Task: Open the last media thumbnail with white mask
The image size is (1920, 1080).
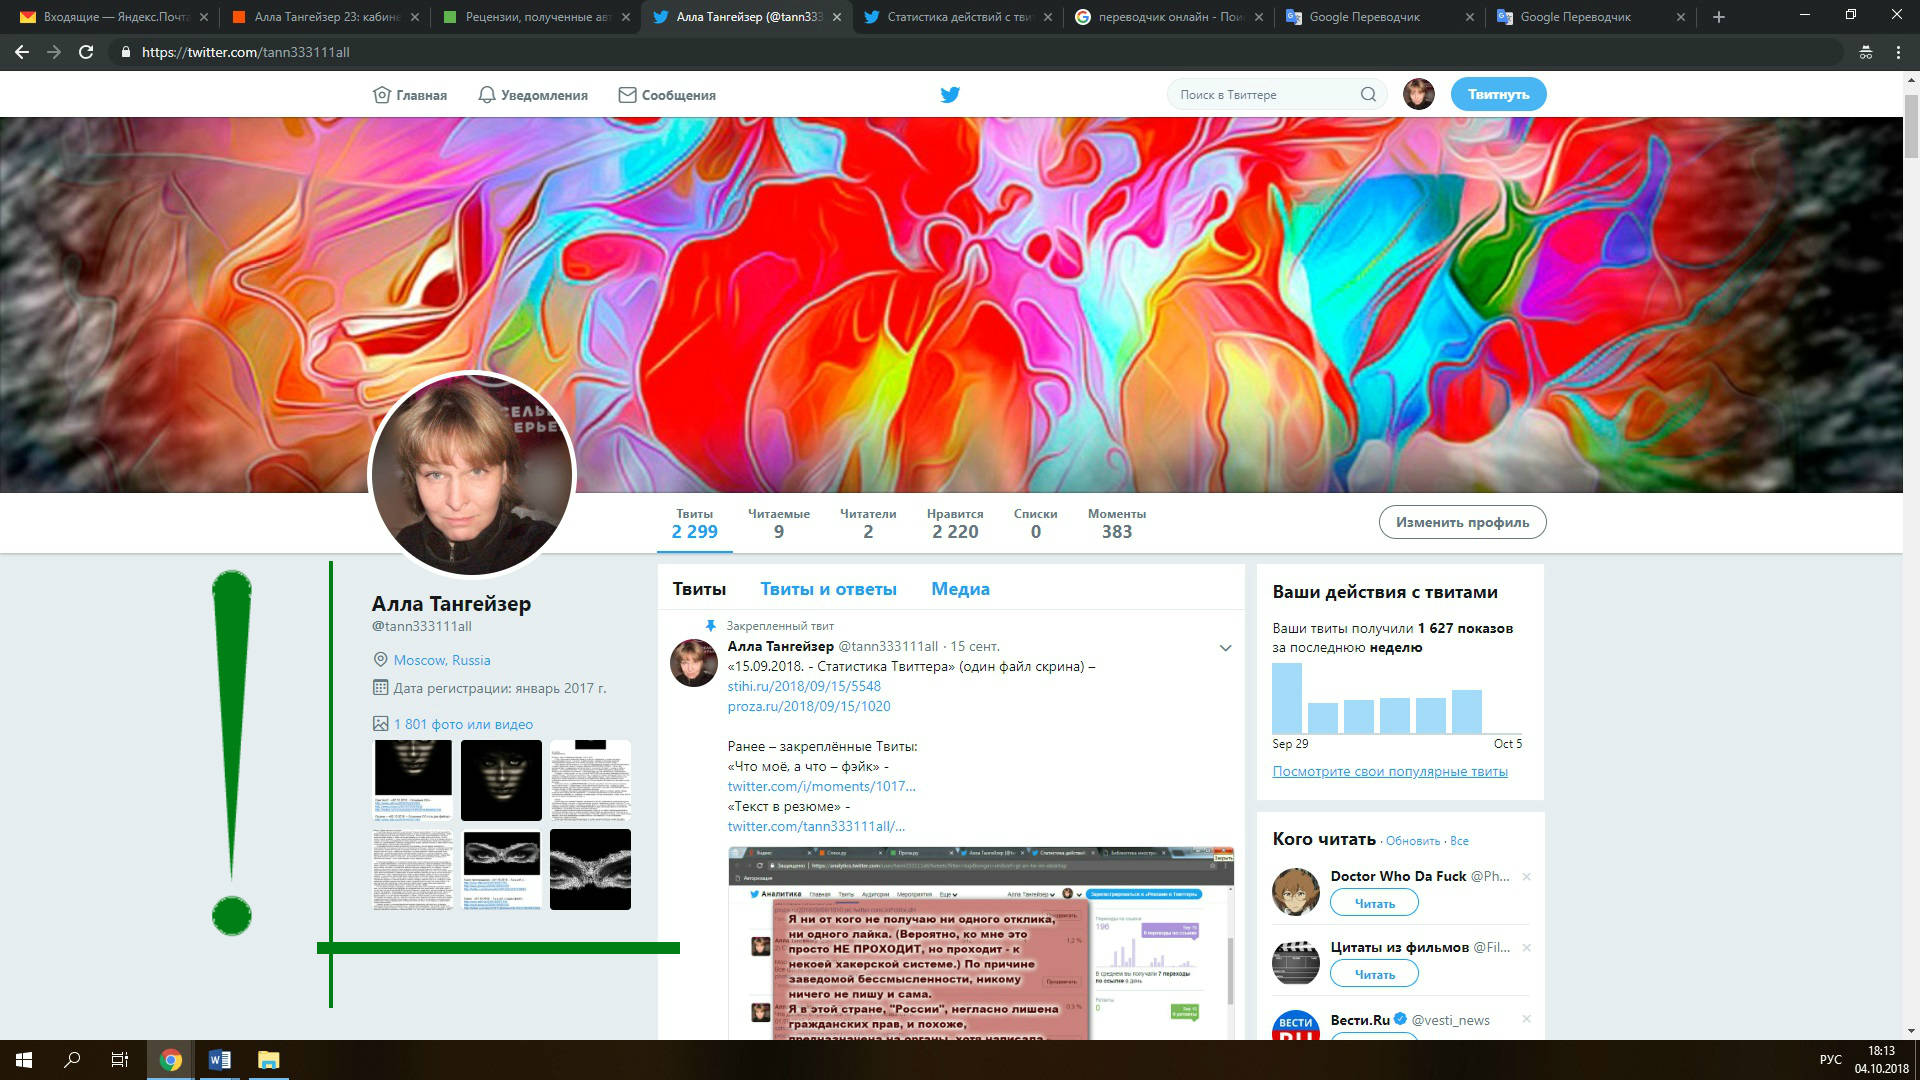Action: (x=590, y=869)
